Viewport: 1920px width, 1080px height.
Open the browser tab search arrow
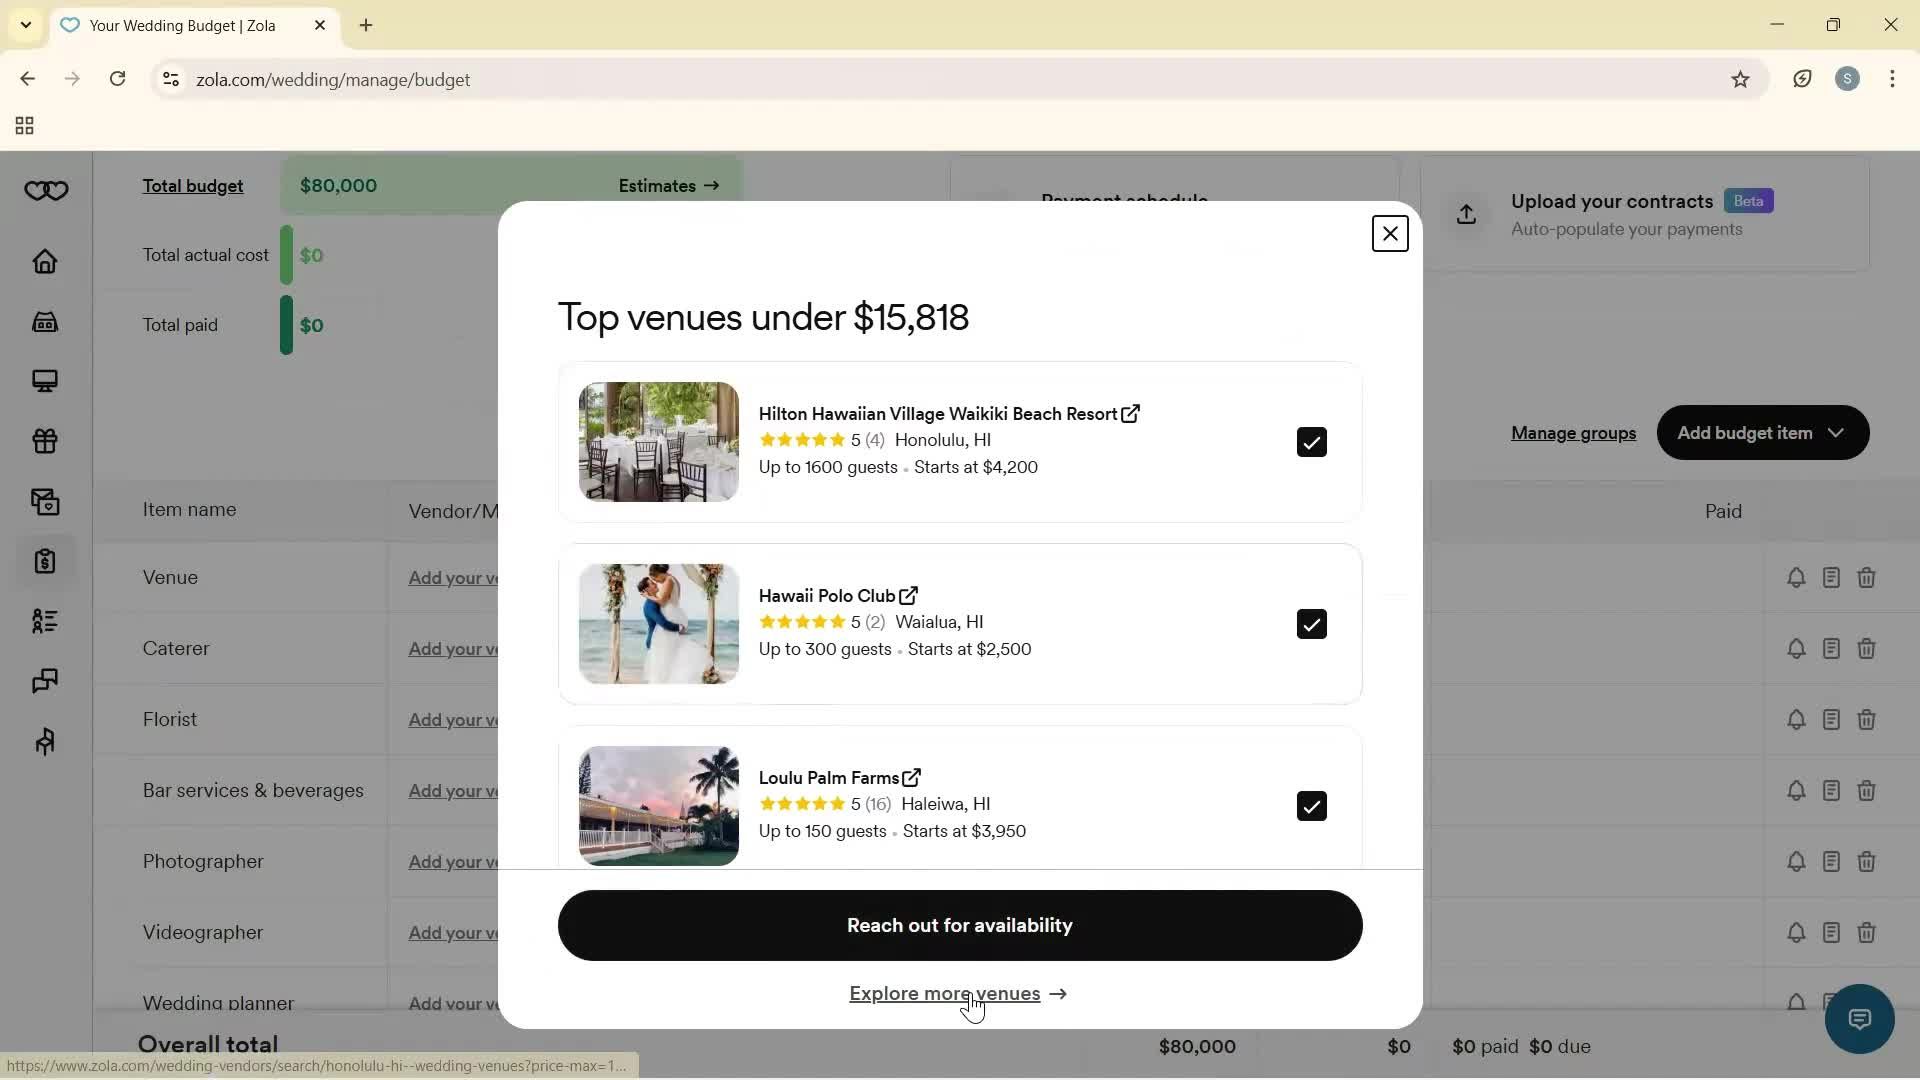[x=25, y=25]
